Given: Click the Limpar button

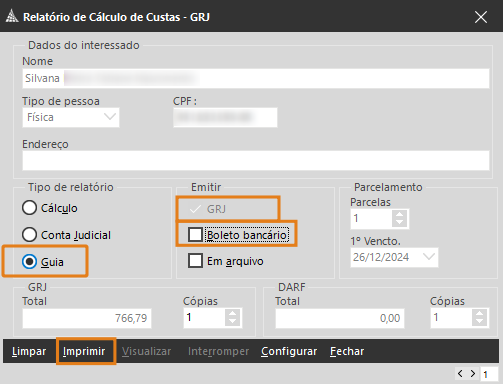Looking at the screenshot, I should [x=29, y=351].
